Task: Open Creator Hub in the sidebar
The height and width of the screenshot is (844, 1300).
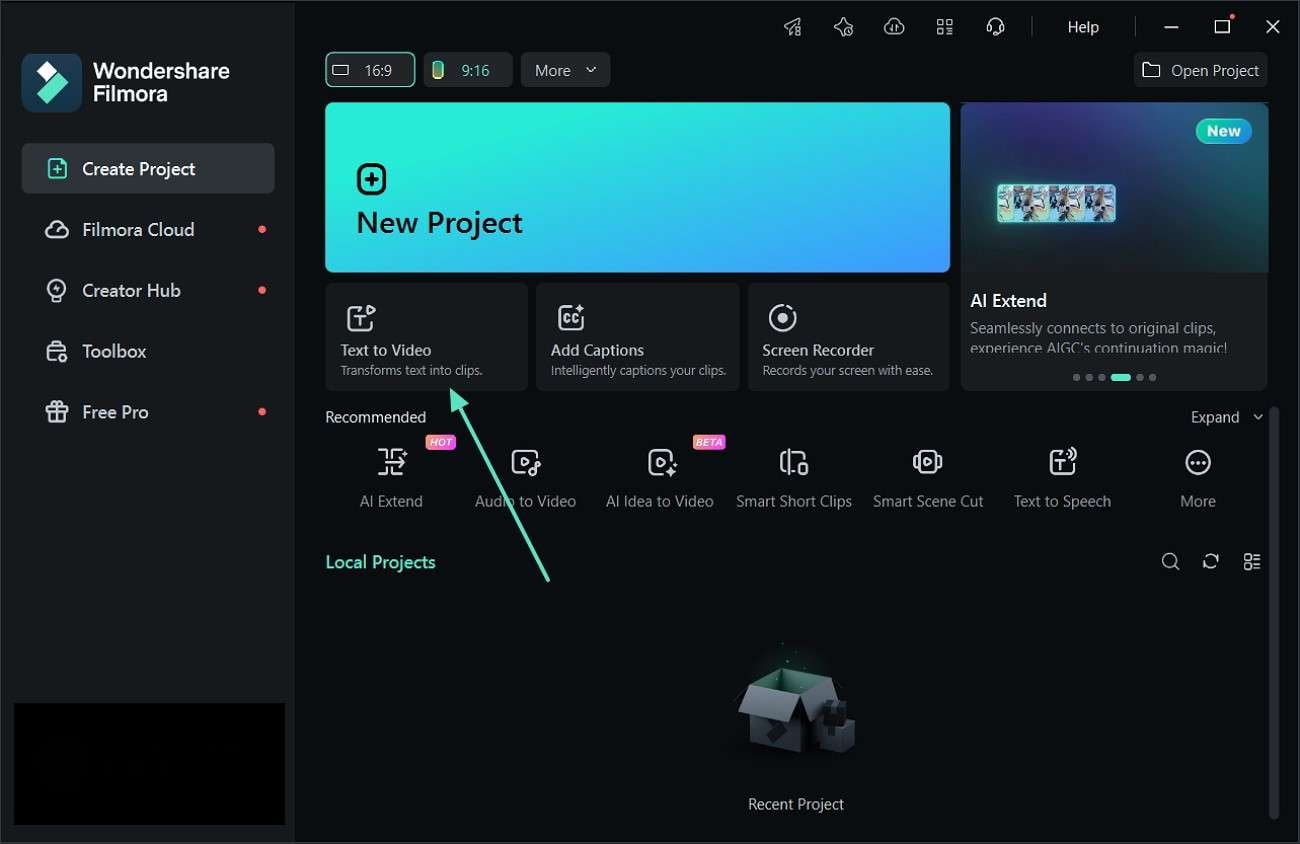Action: click(x=148, y=291)
